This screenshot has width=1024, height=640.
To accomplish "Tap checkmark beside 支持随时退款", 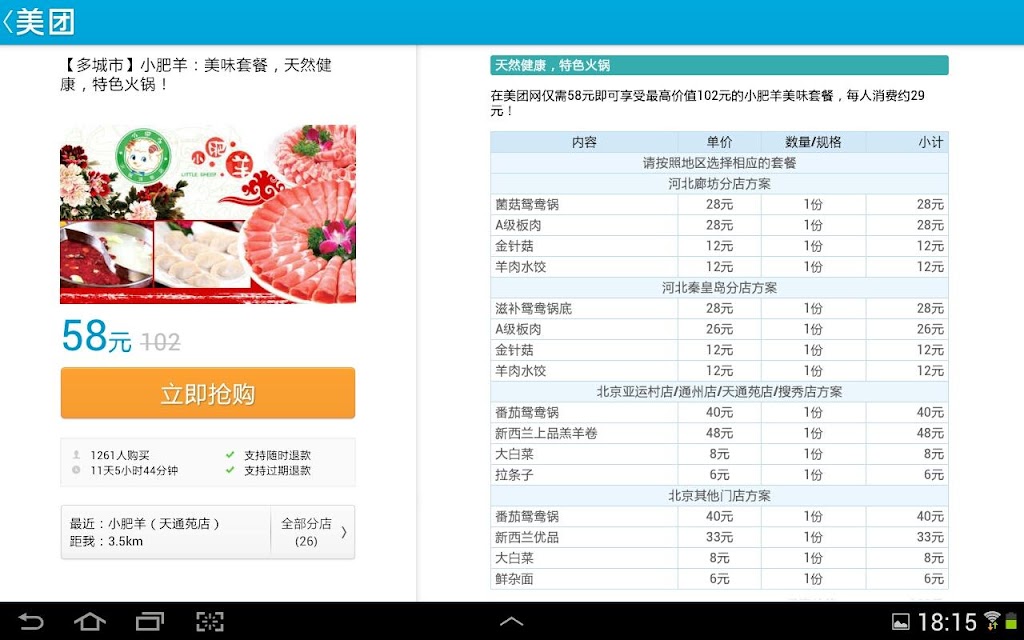I will pos(230,455).
